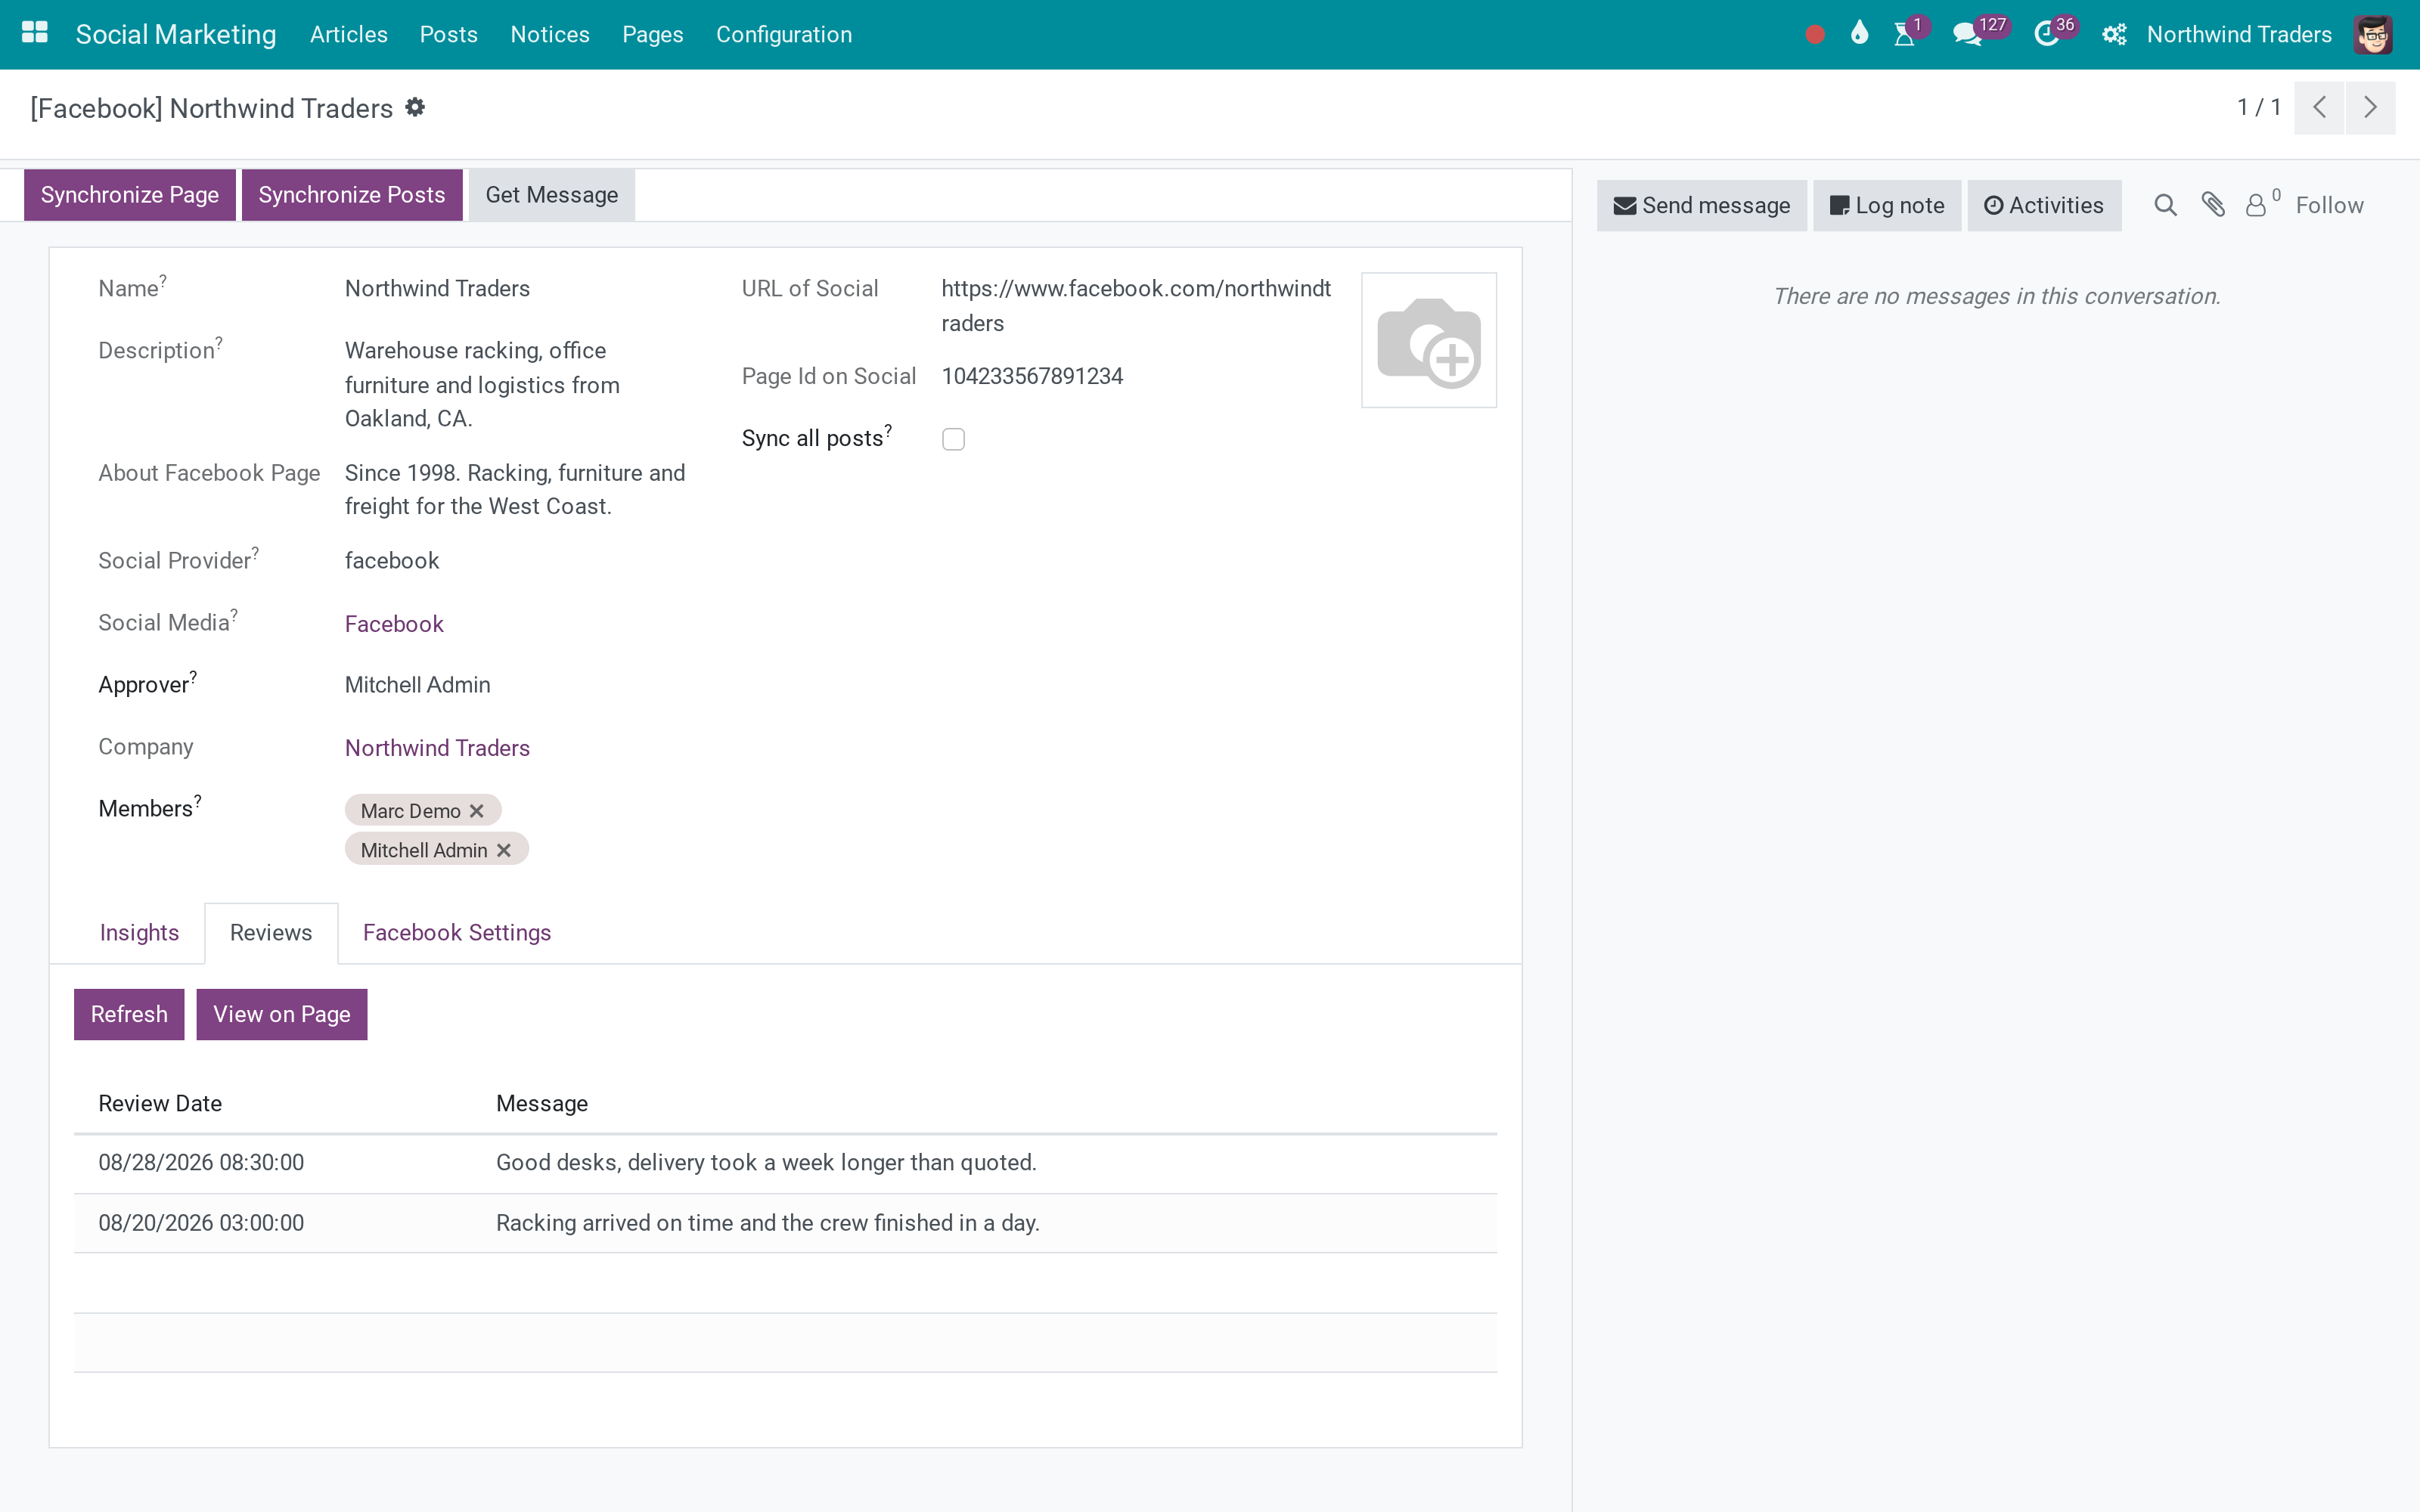Click the Social Provider value facebook

coord(392,561)
